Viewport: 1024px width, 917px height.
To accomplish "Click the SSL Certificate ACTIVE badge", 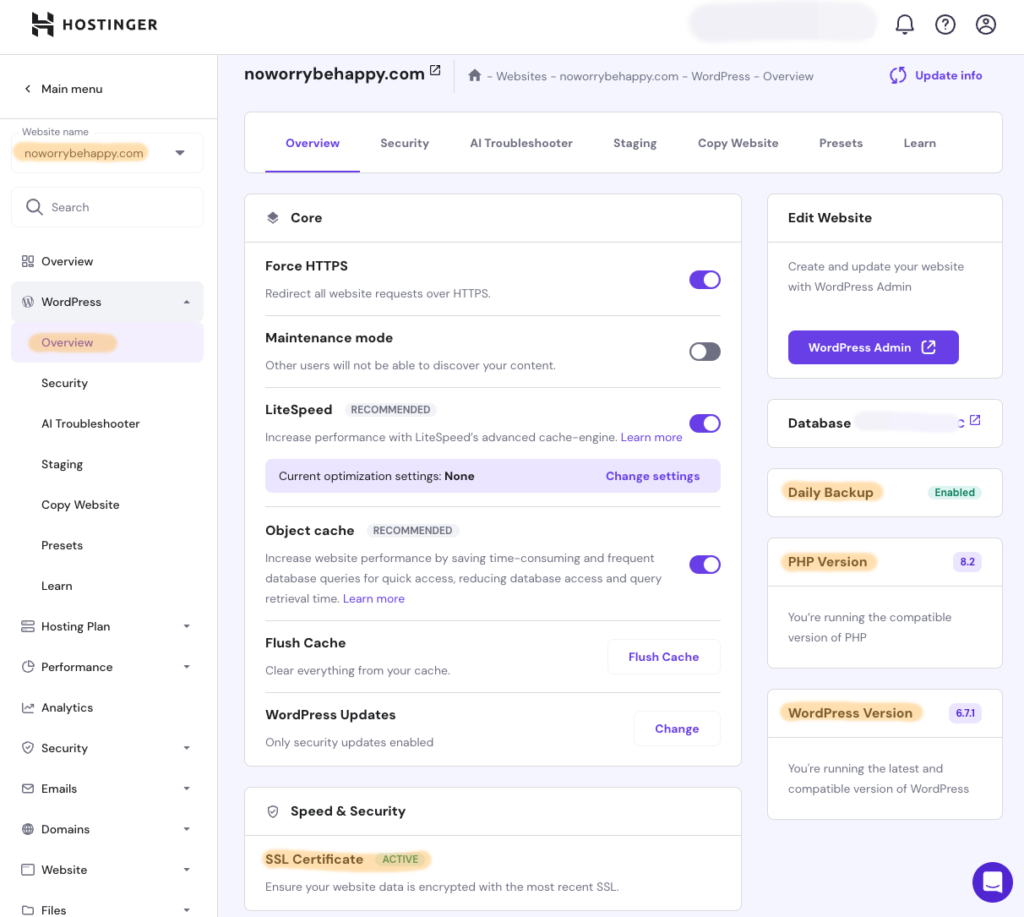I will [400, 860].
